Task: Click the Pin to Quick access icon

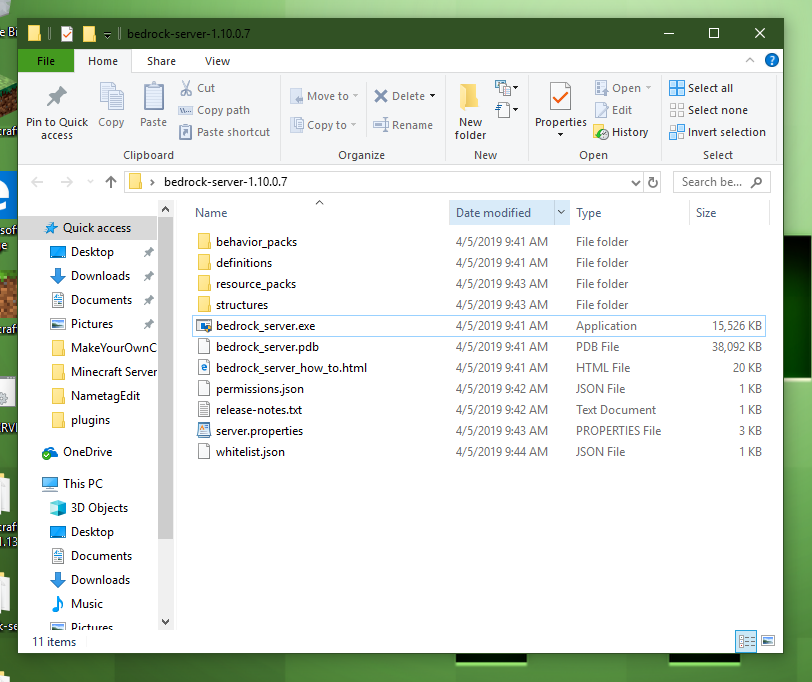Action: point(57,98)
